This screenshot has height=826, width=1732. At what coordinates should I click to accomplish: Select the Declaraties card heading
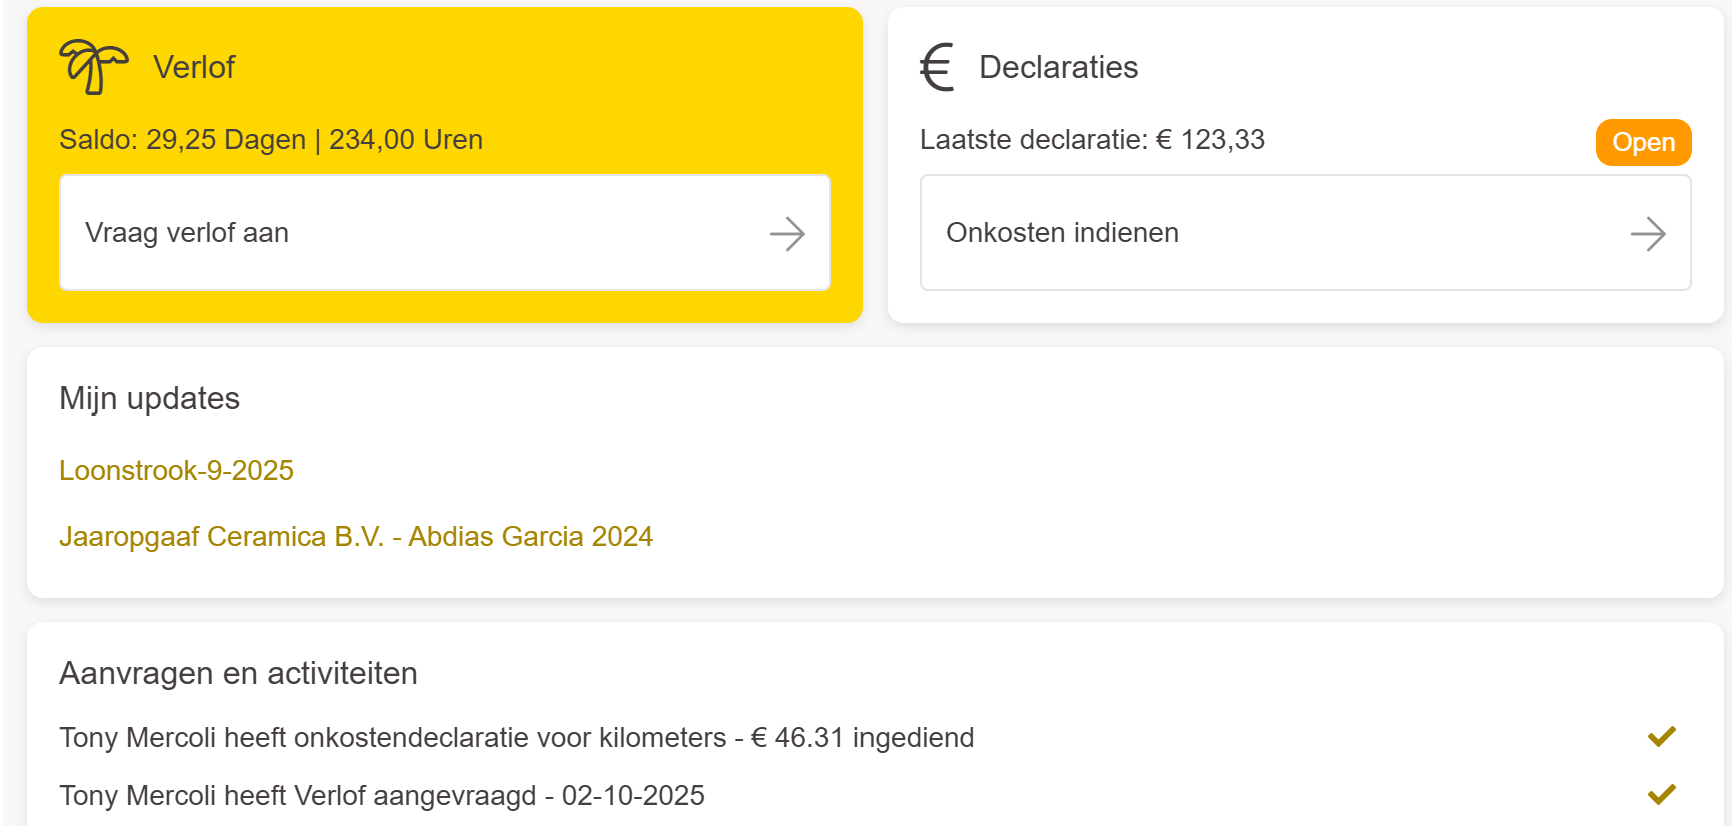coord(1058,67)
